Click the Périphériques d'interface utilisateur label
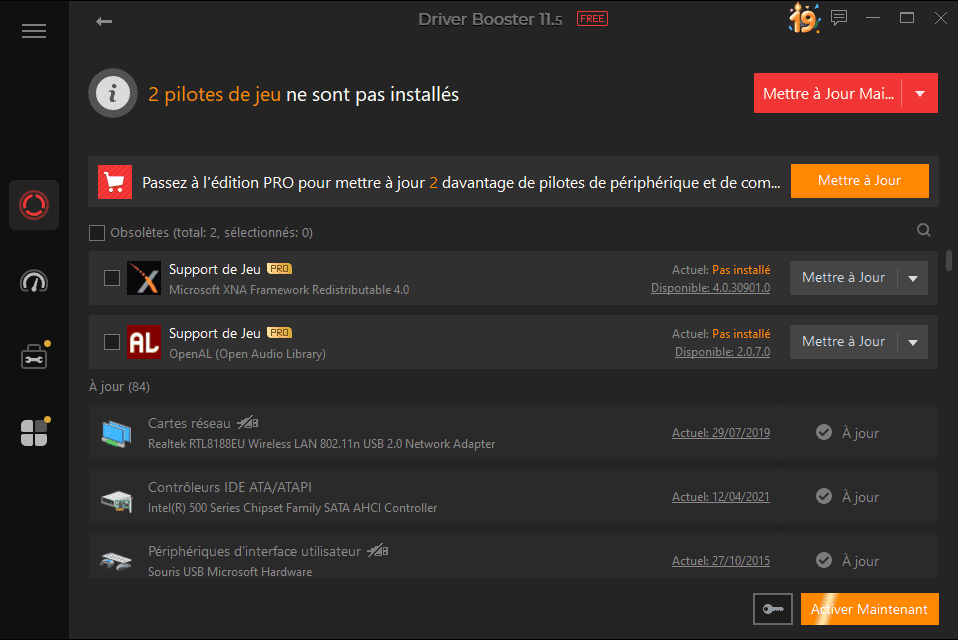 pos(254,551)
